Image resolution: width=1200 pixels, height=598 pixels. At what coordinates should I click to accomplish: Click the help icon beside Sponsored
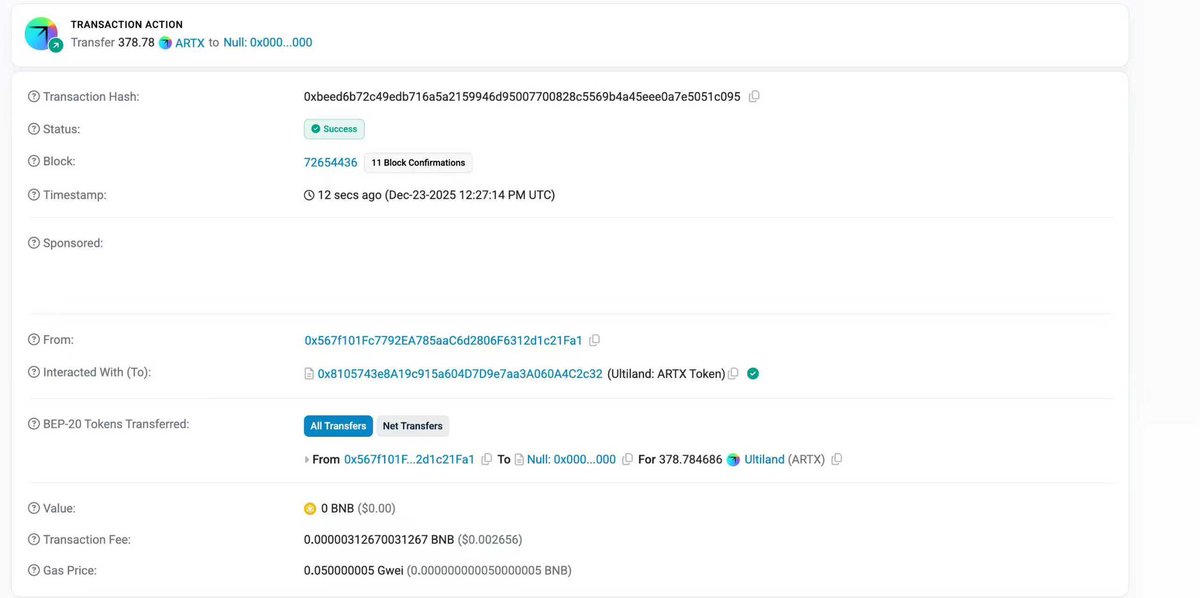click(34, 243)
